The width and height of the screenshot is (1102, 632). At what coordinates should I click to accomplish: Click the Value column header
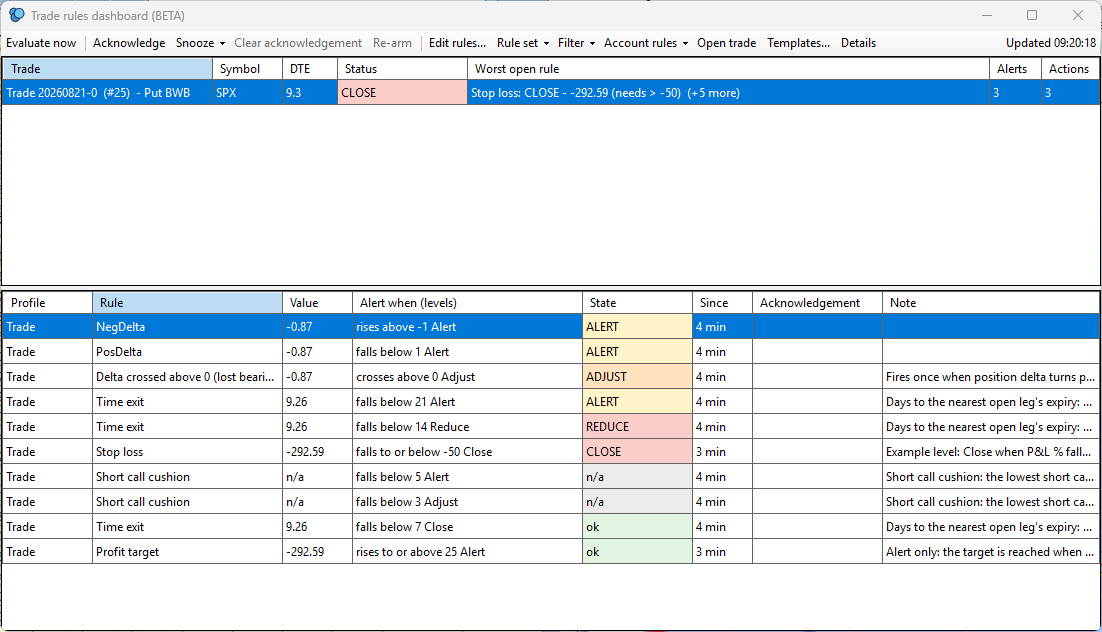click(317, 303)
